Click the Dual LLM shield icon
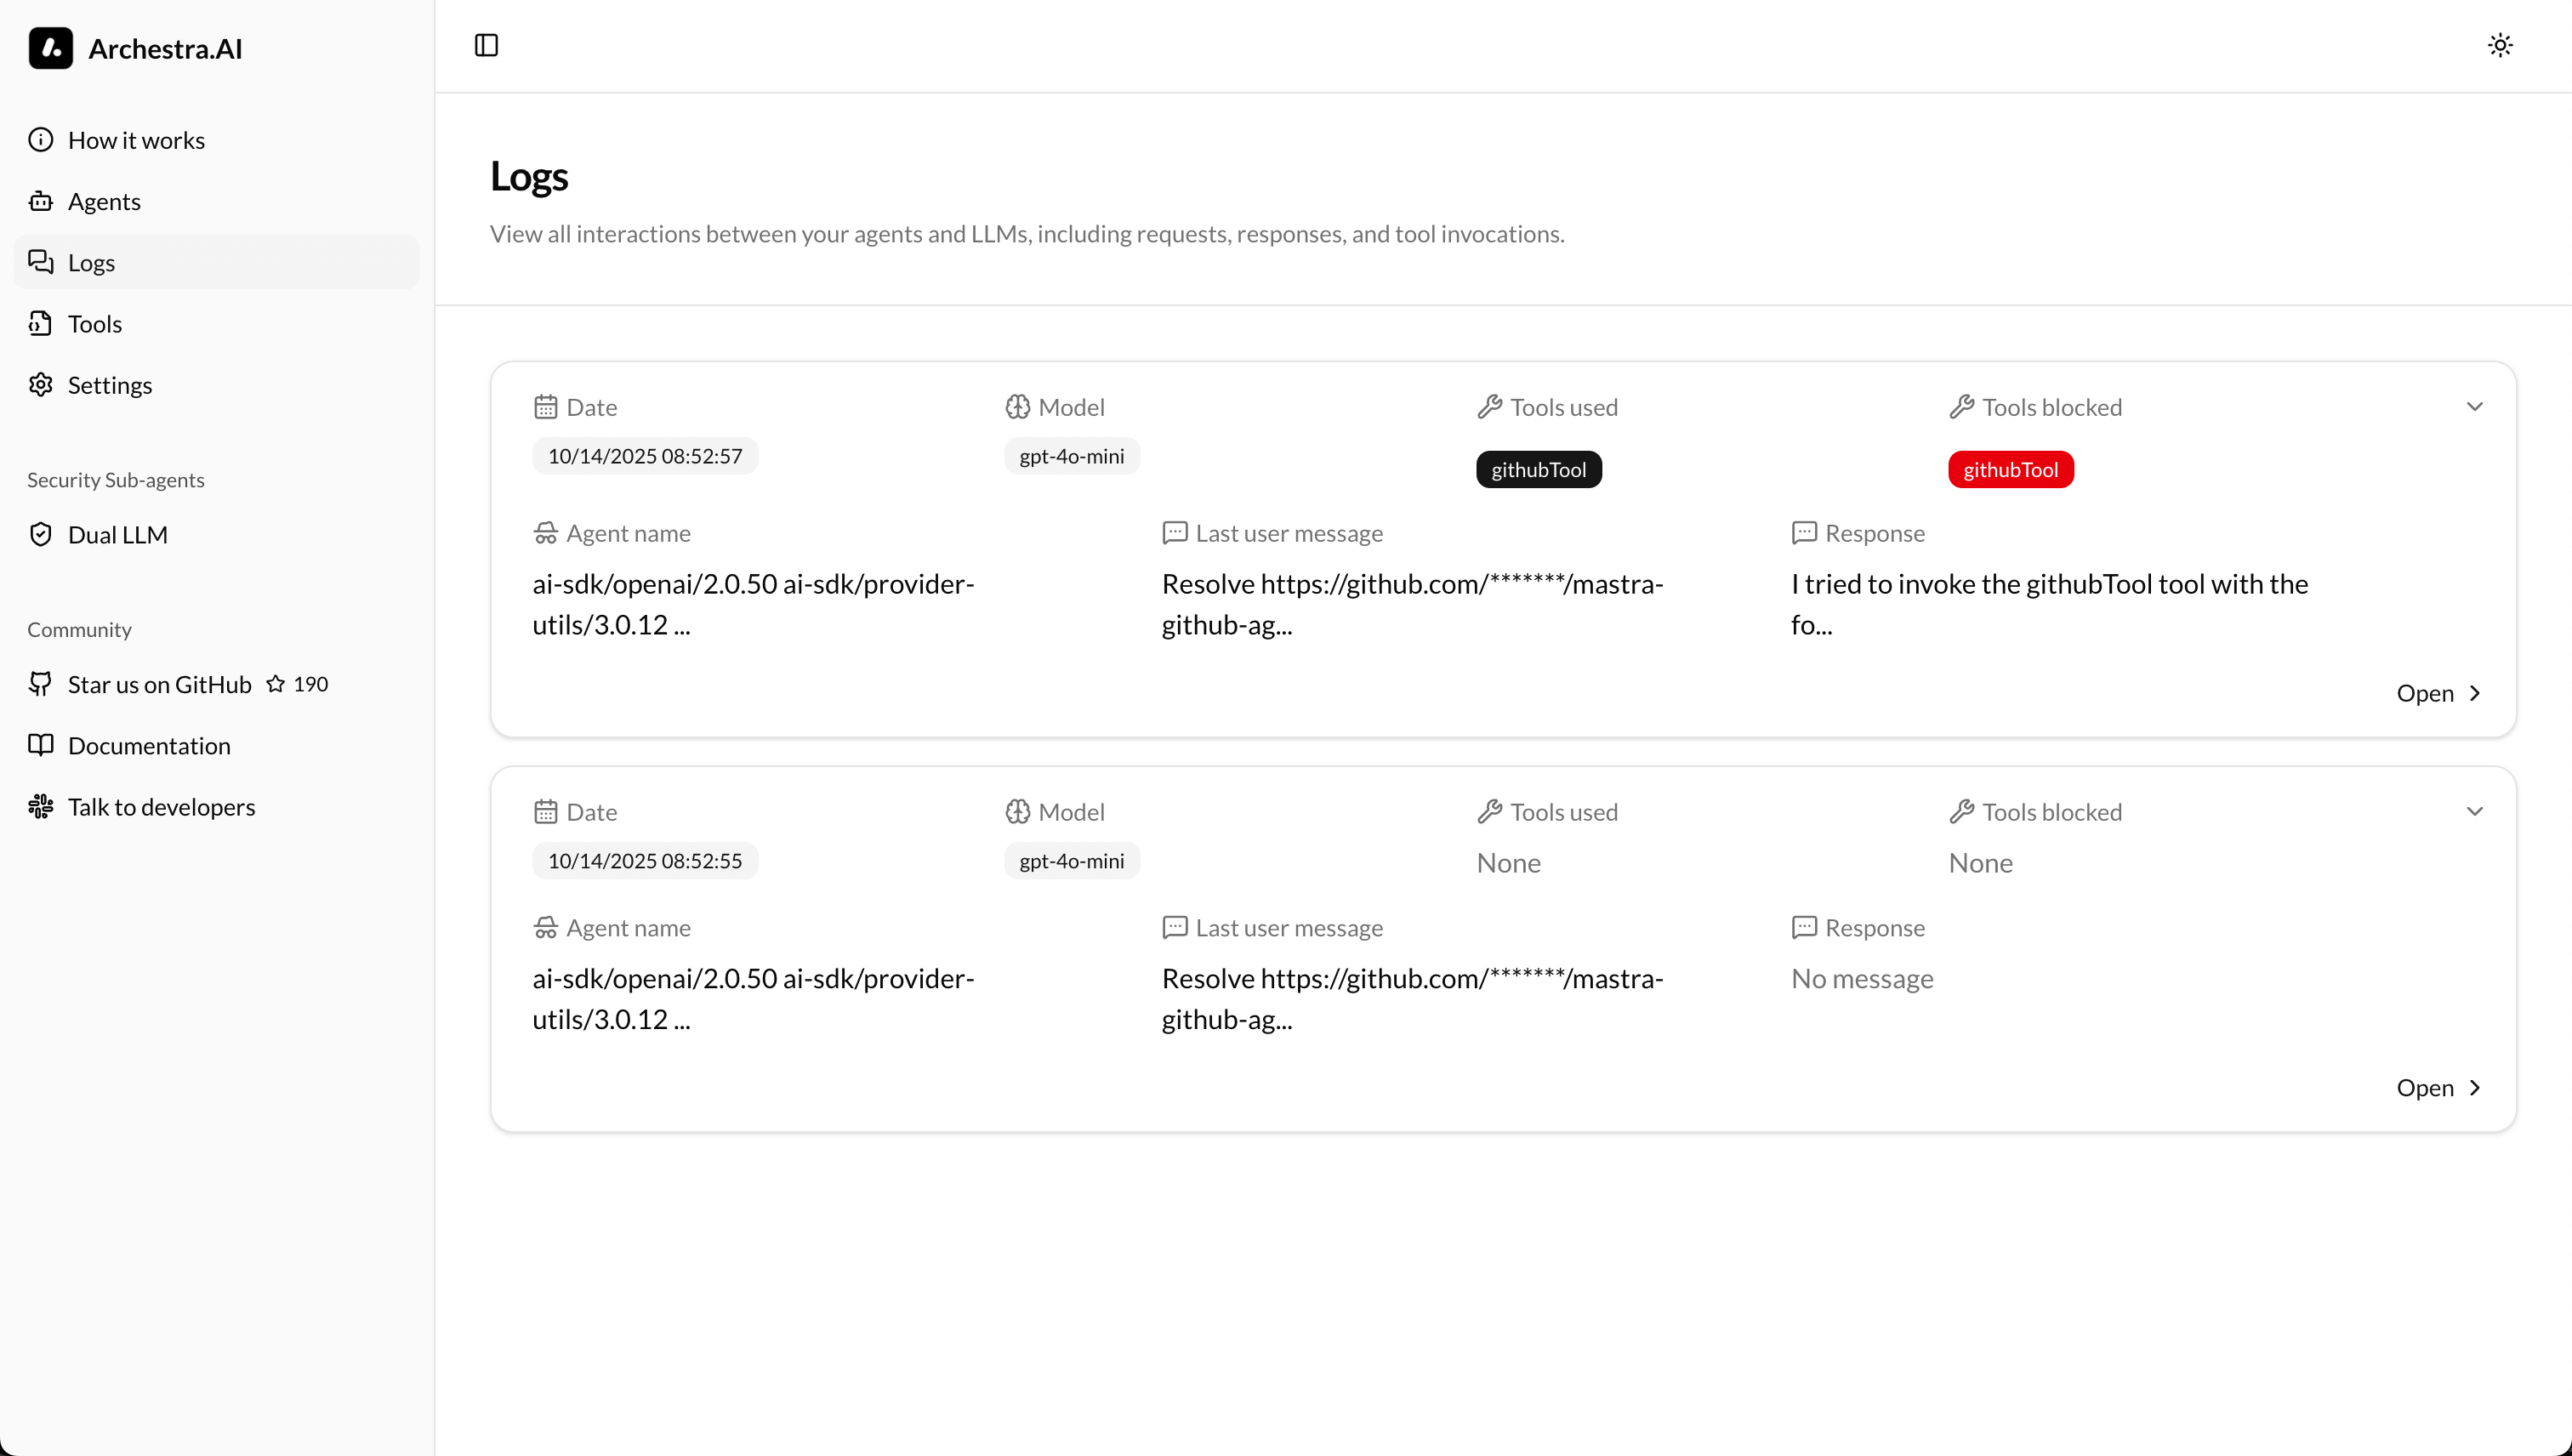 [x=41, y=534]
